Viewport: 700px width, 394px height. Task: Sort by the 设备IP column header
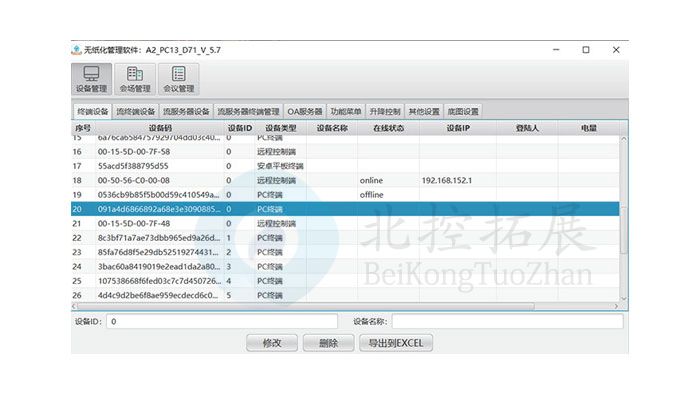click(x=458, y=128)
